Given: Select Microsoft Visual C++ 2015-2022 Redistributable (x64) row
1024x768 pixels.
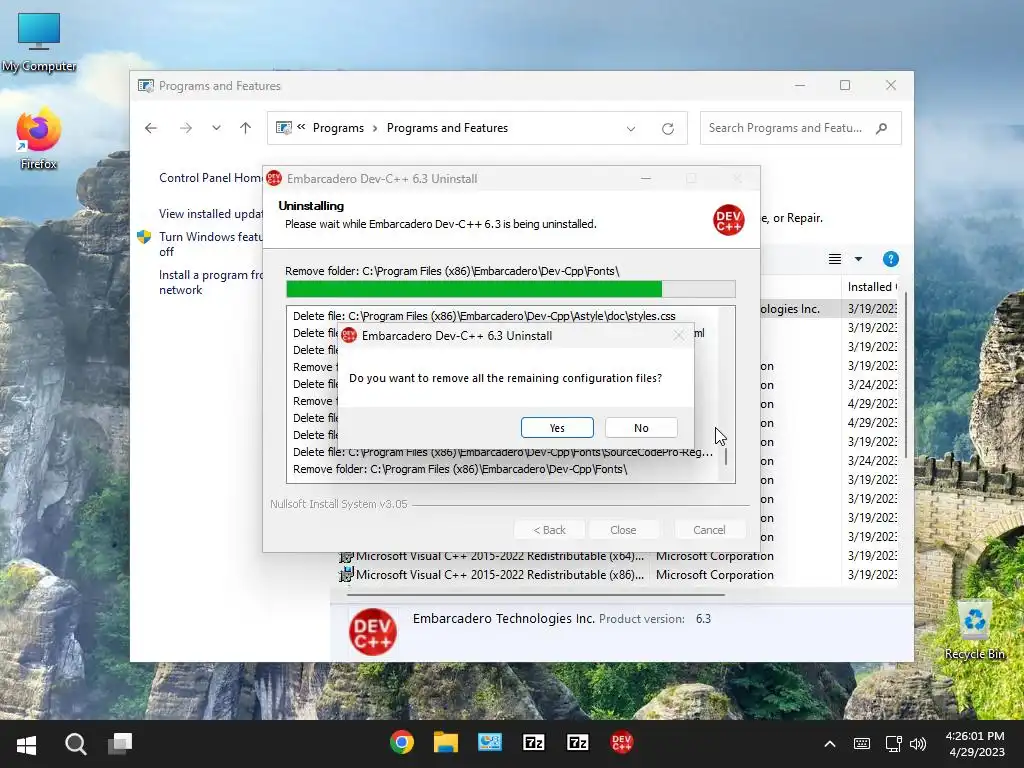Looking at the screenshot, I should coord(617,556).
